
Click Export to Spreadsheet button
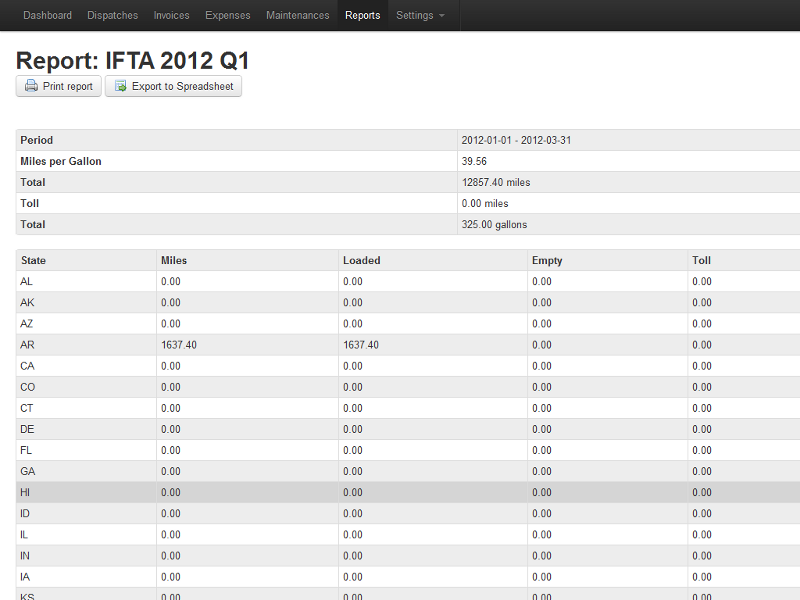tap(173, 87)
